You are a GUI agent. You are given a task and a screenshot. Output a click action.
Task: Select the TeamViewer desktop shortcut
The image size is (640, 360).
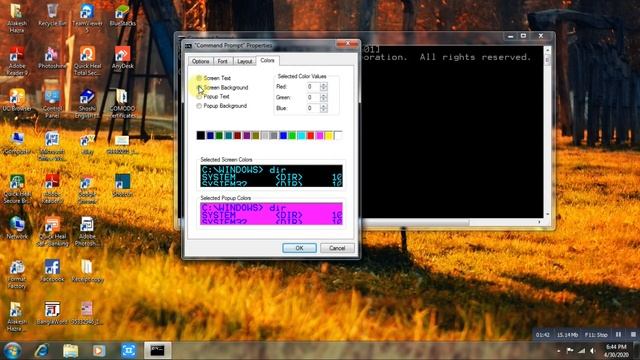point(87,18)
